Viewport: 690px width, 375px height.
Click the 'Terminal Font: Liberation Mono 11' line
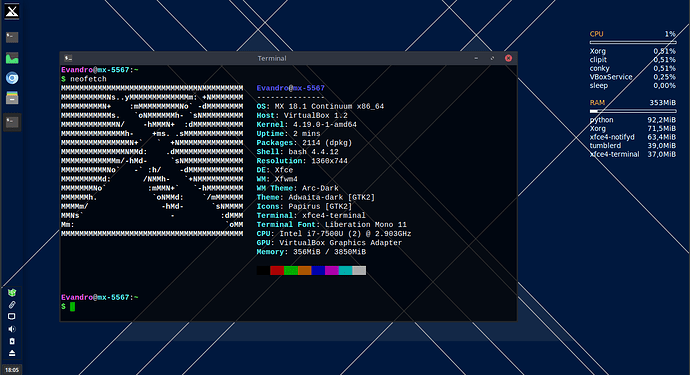point(332,224)
